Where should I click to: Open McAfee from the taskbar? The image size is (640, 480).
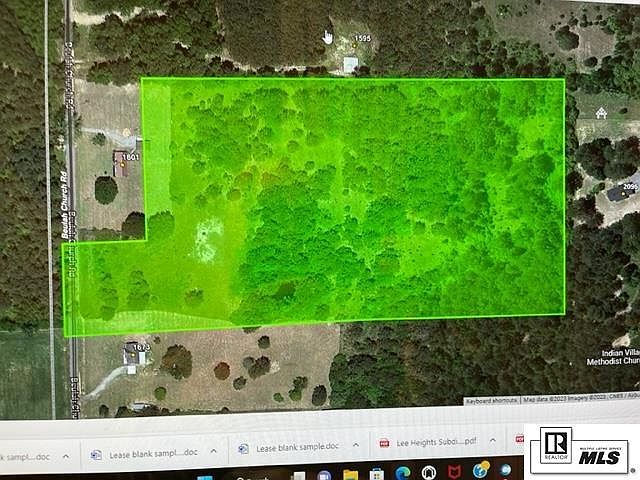click(x=454, y=472)
